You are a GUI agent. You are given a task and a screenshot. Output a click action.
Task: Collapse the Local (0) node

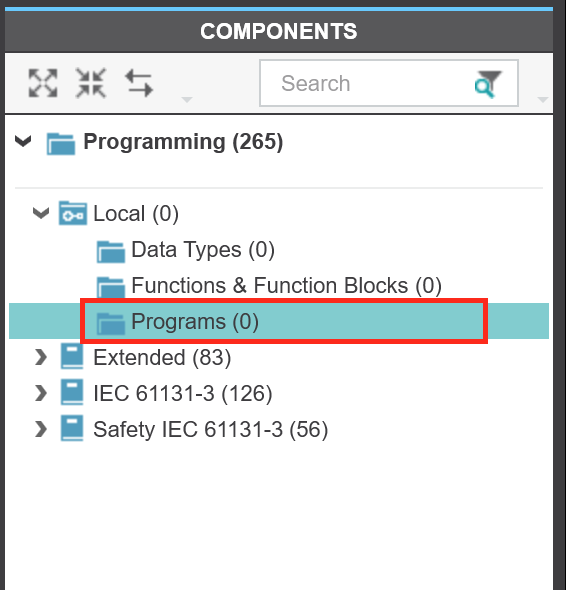(x=41, y=213)
